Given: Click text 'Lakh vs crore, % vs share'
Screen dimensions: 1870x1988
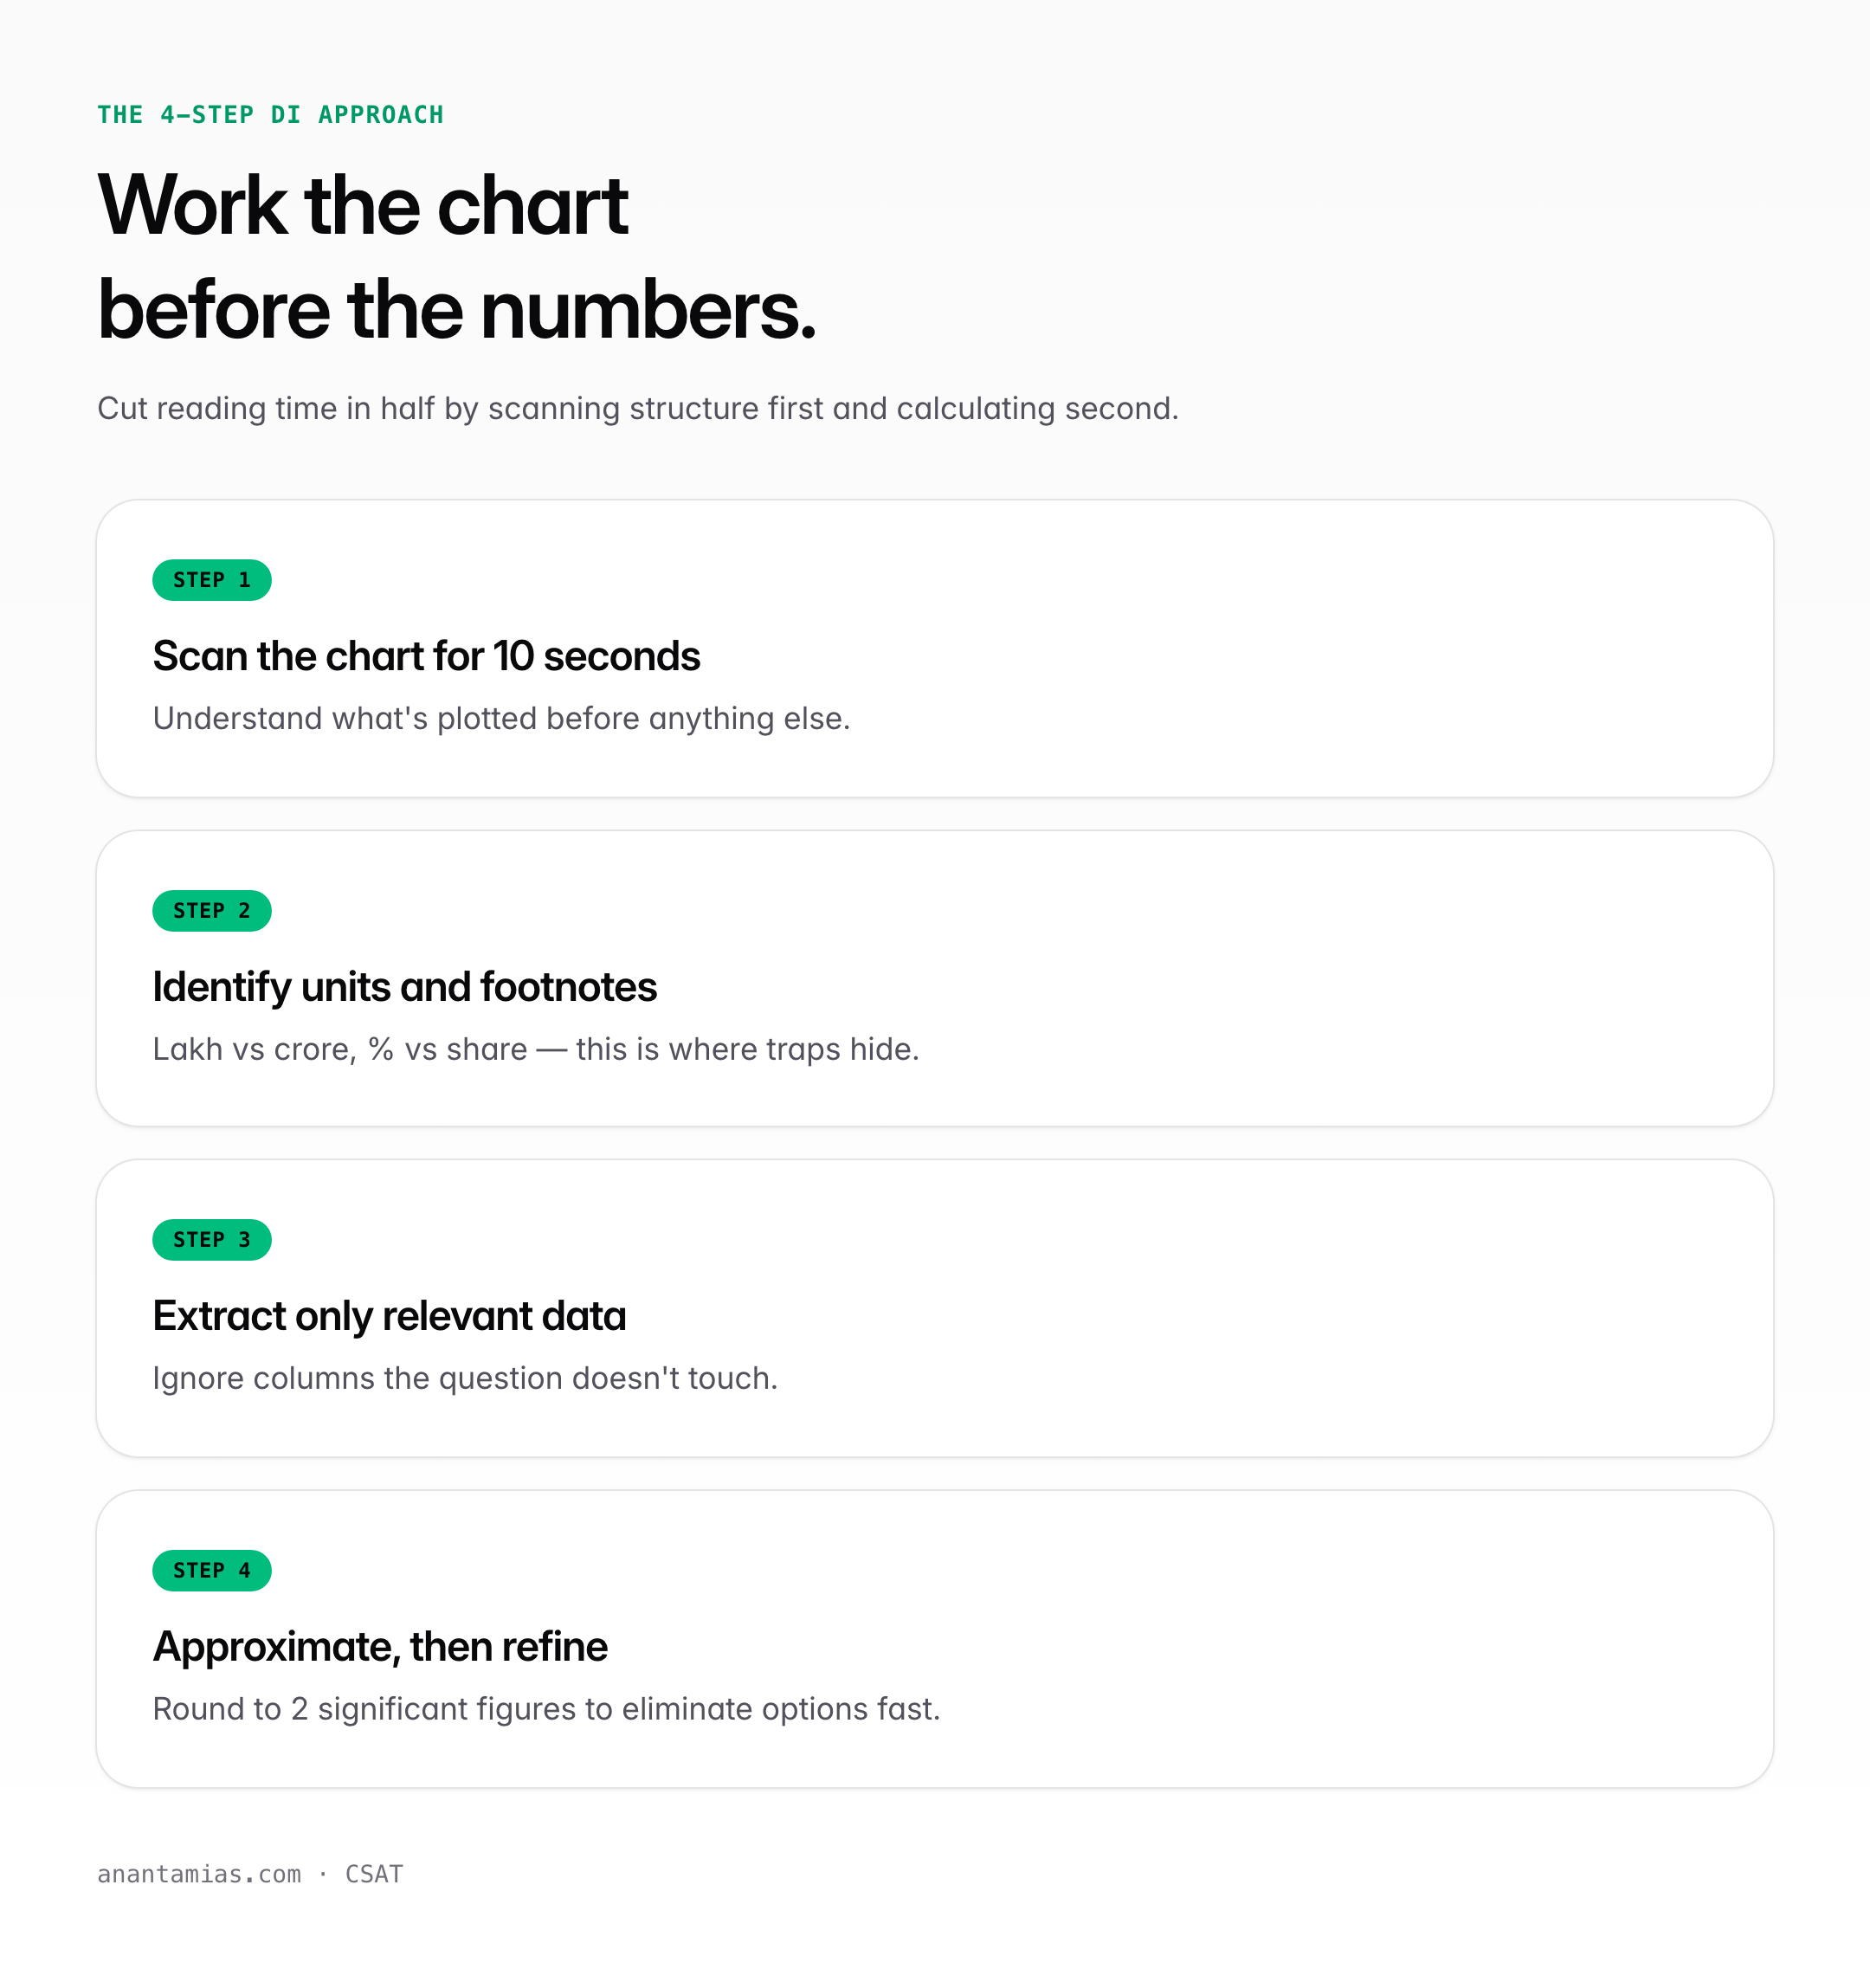Looking at the screenshot, I should [x=340, y=1050].
